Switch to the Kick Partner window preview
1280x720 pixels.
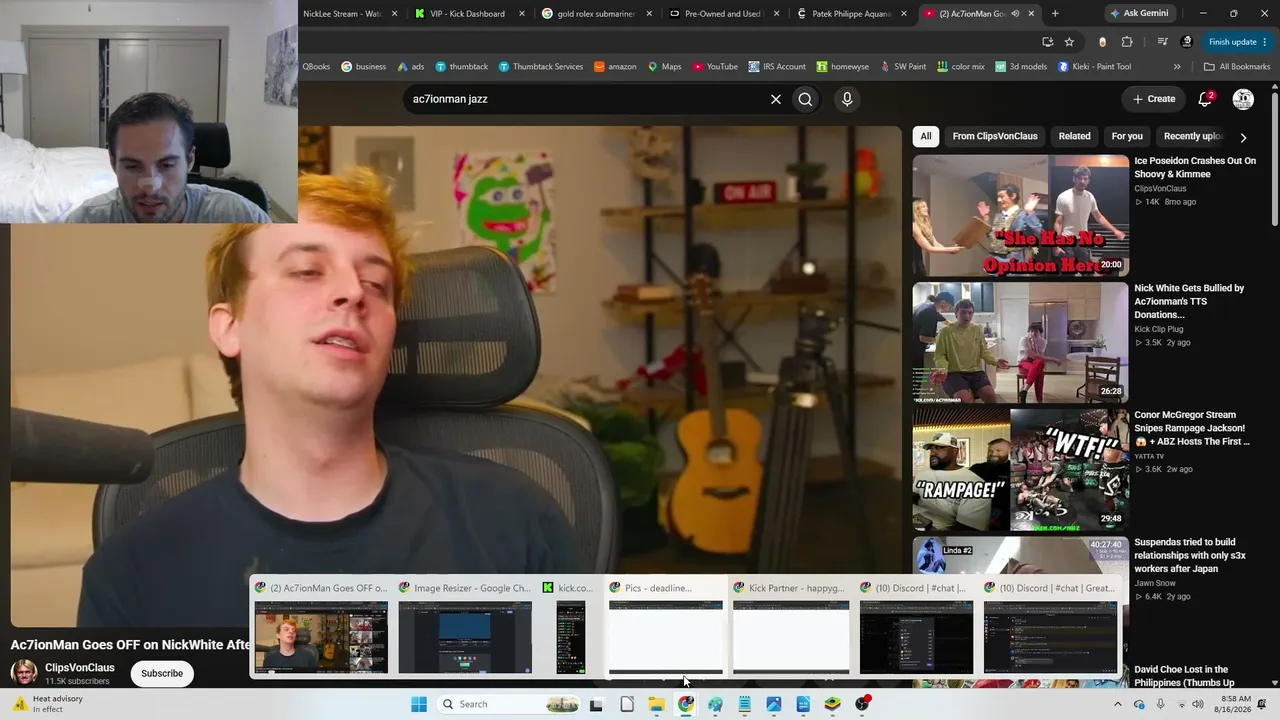(791, 628)
